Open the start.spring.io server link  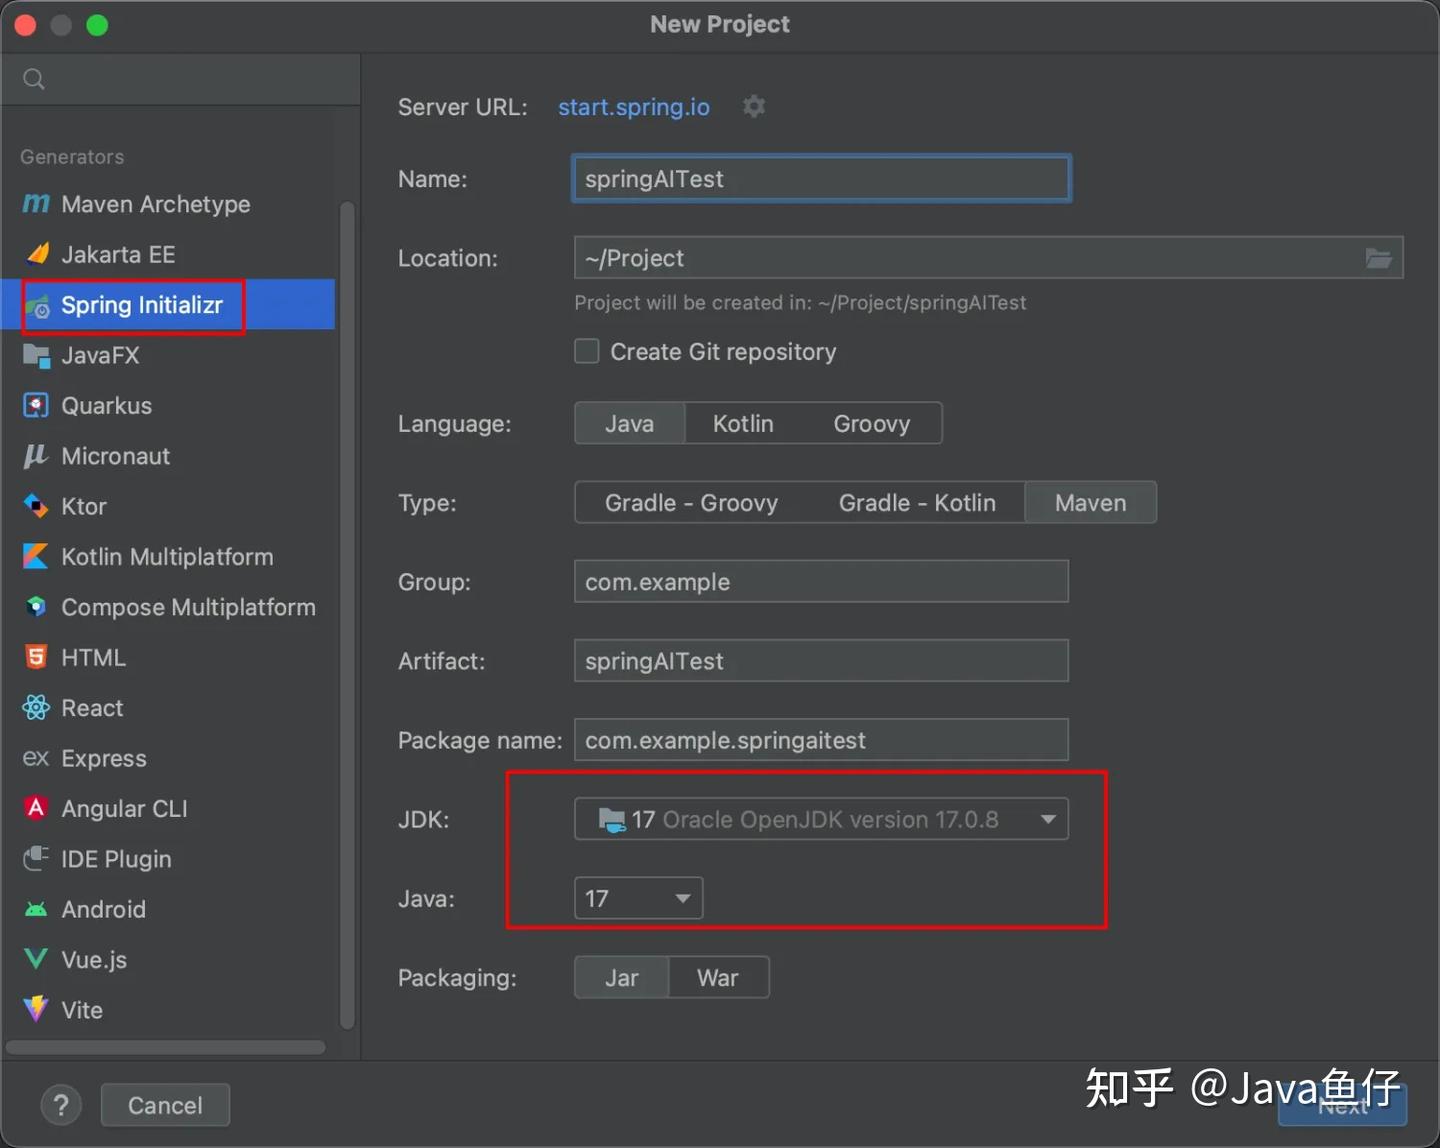coord(634,107)
